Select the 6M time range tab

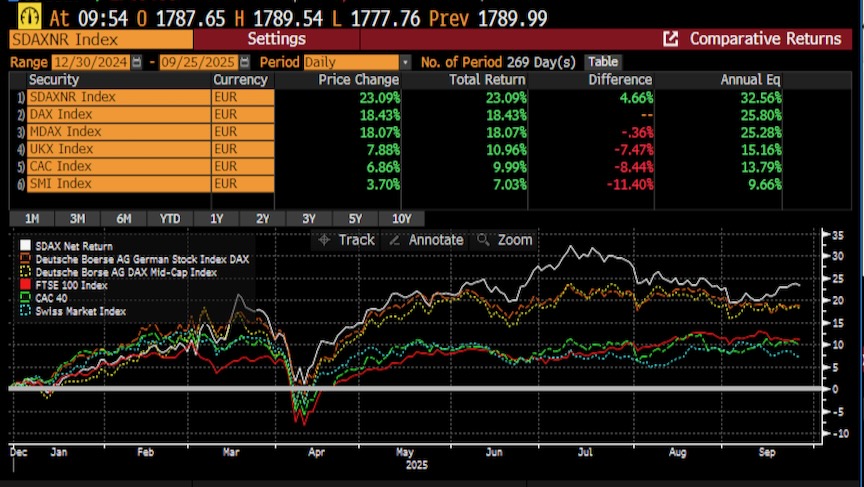(123, 218)
